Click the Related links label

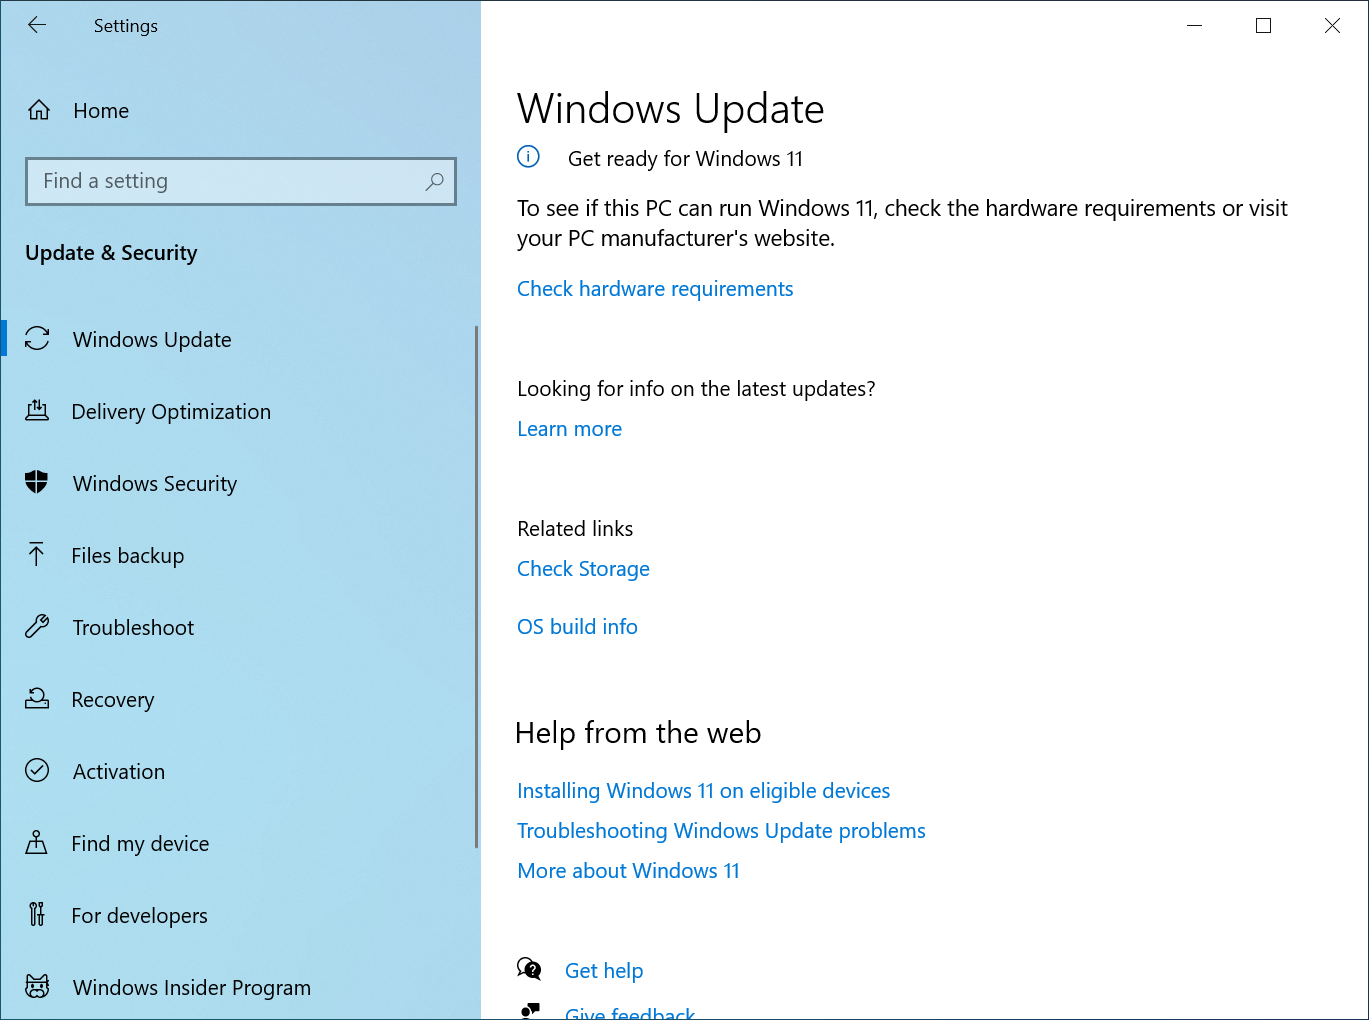575,529
